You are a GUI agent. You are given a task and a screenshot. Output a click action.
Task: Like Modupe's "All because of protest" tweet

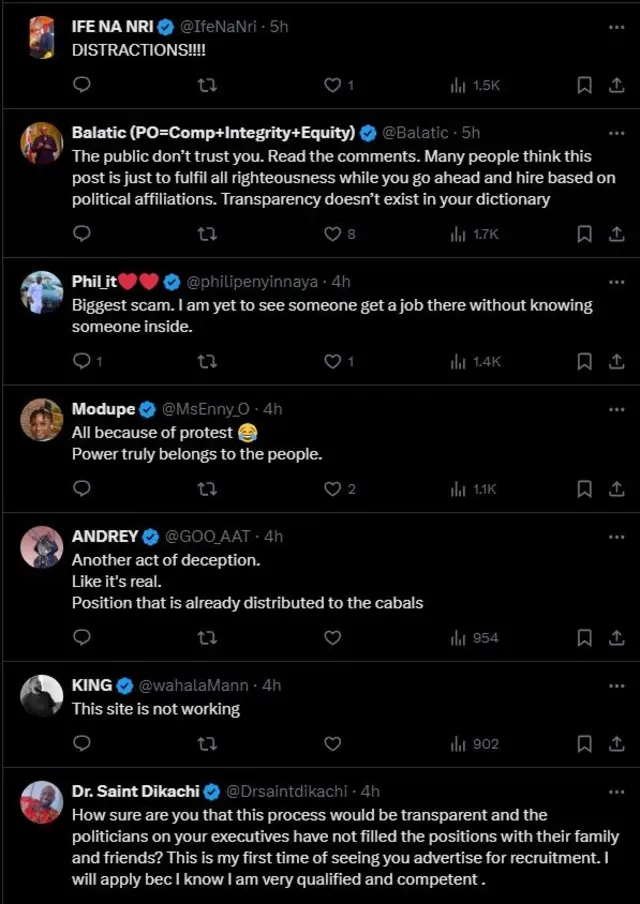coord(332,489)
